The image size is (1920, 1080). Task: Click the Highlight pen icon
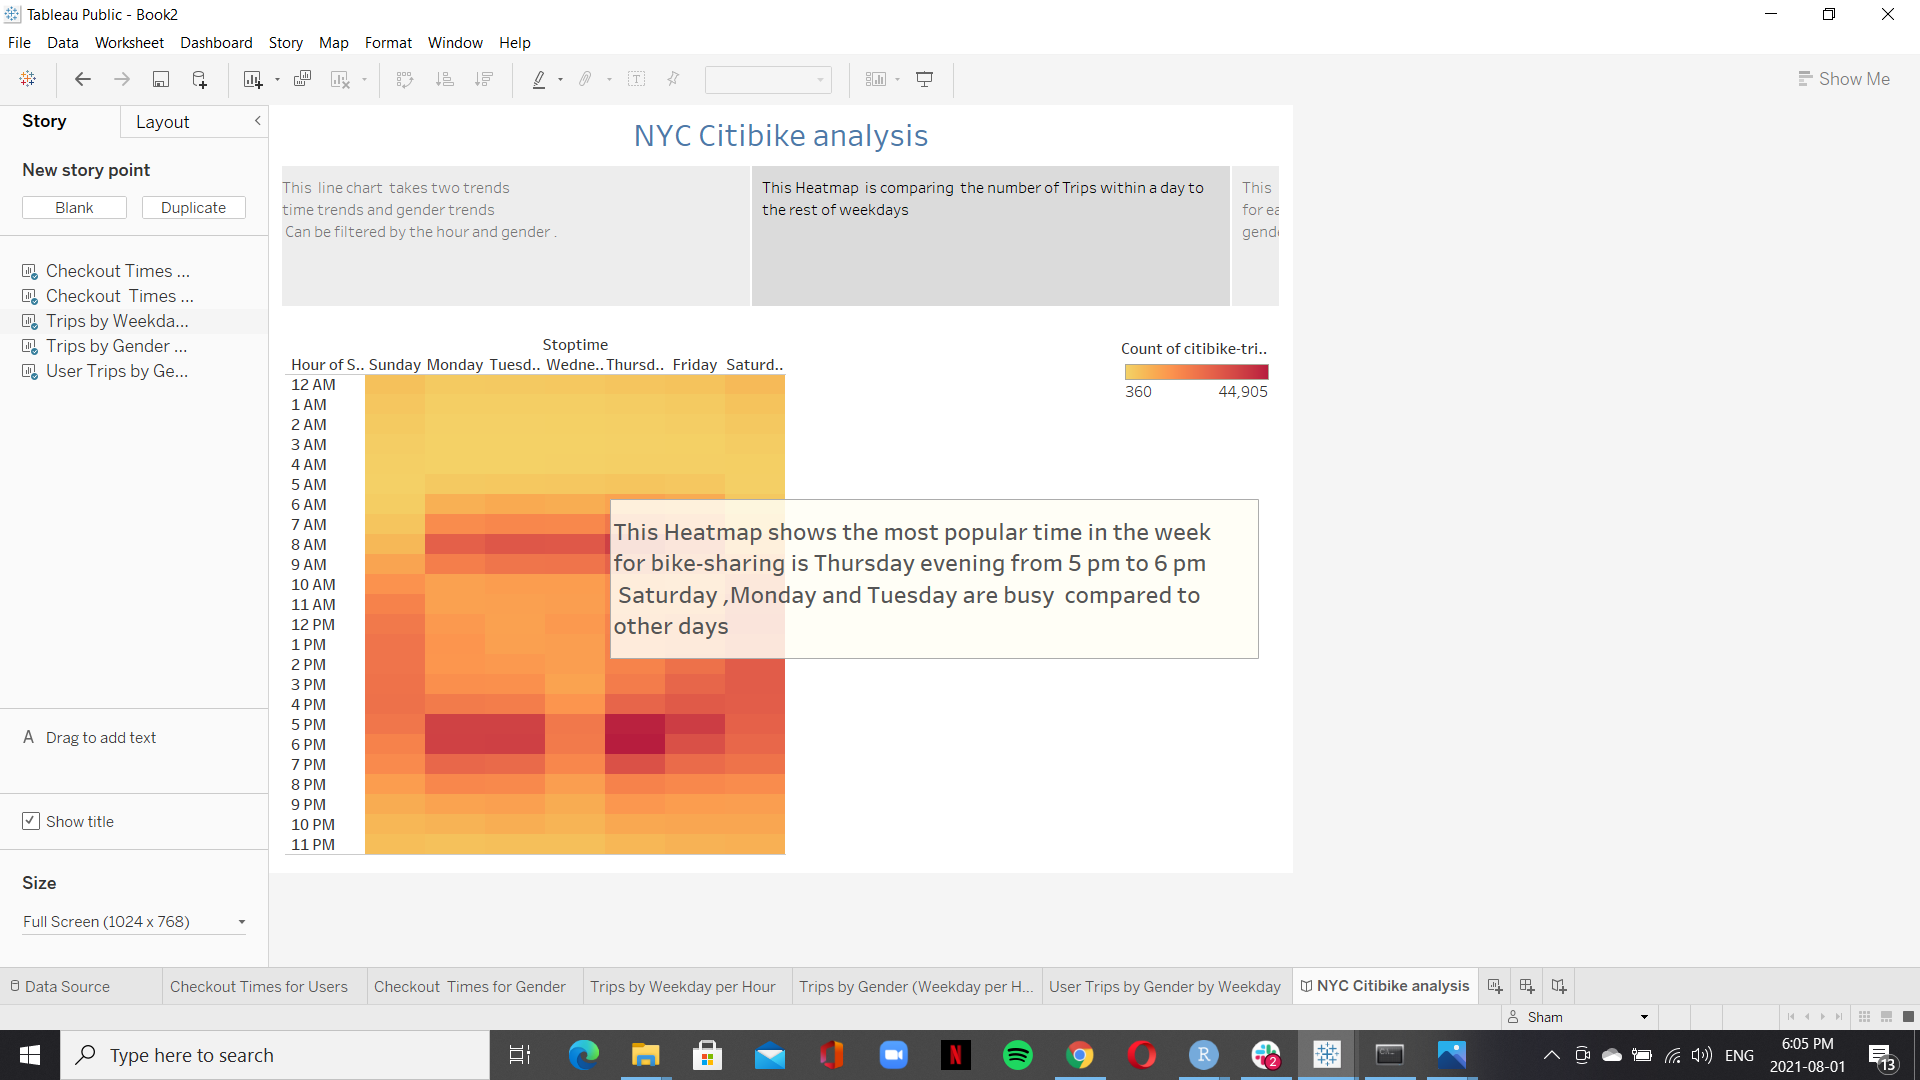click(x=539, y=79)
